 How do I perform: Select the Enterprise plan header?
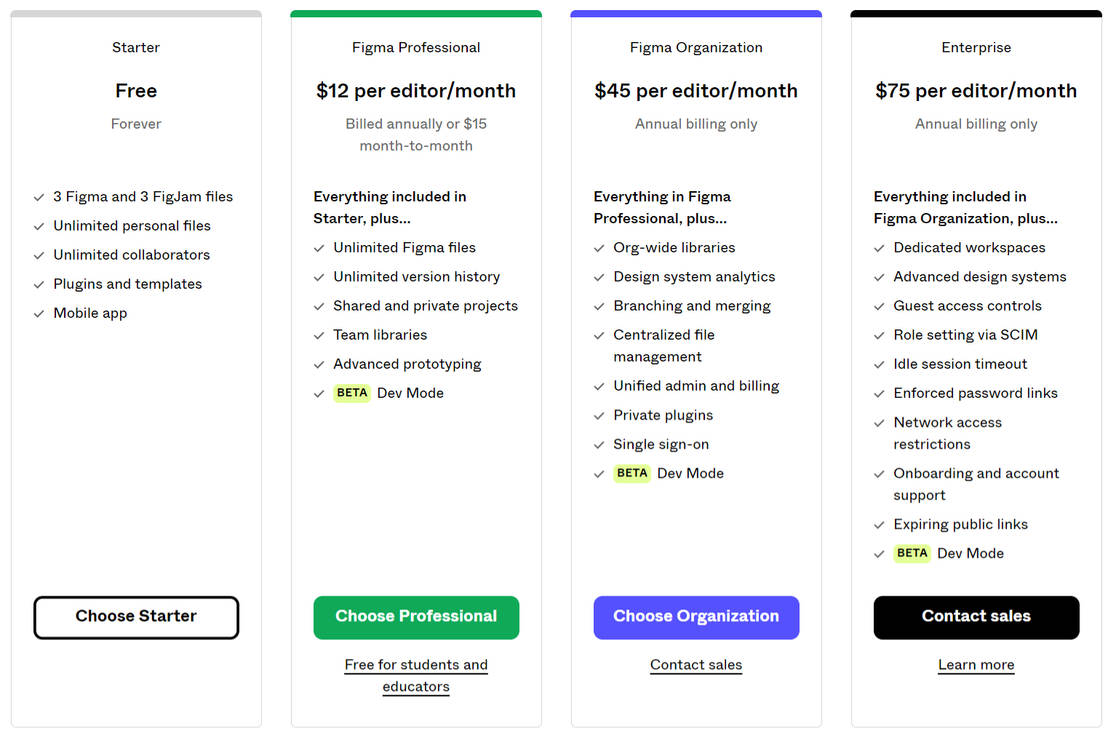[976, 47]
